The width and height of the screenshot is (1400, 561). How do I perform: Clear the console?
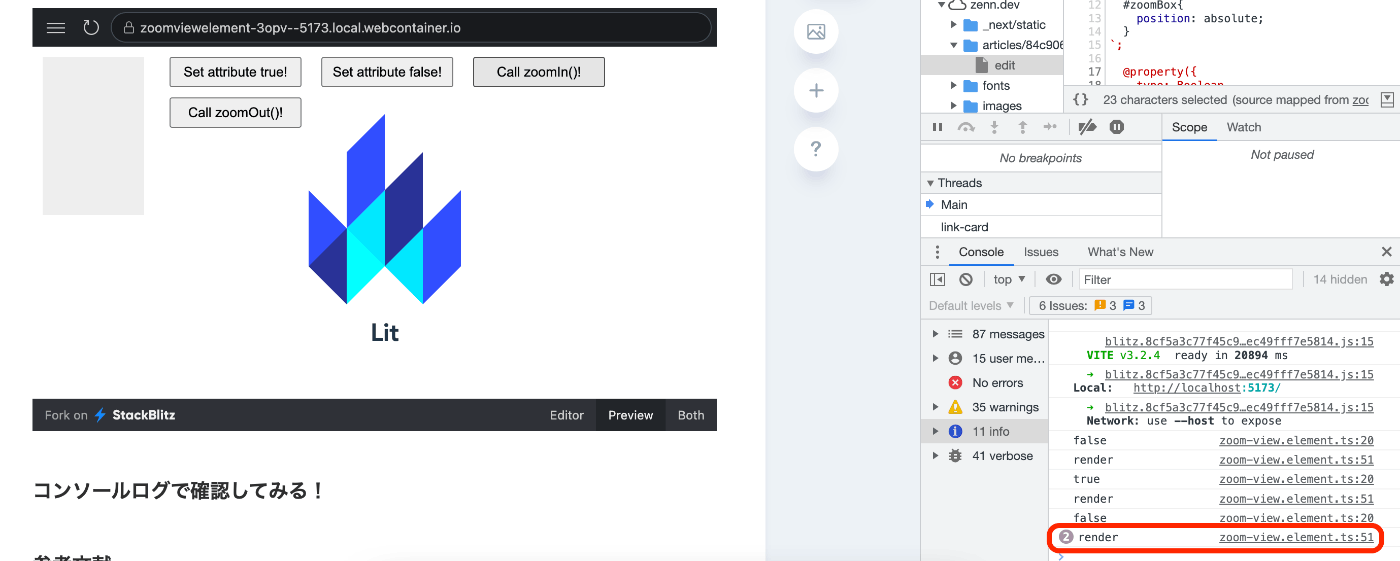[966, 279]
